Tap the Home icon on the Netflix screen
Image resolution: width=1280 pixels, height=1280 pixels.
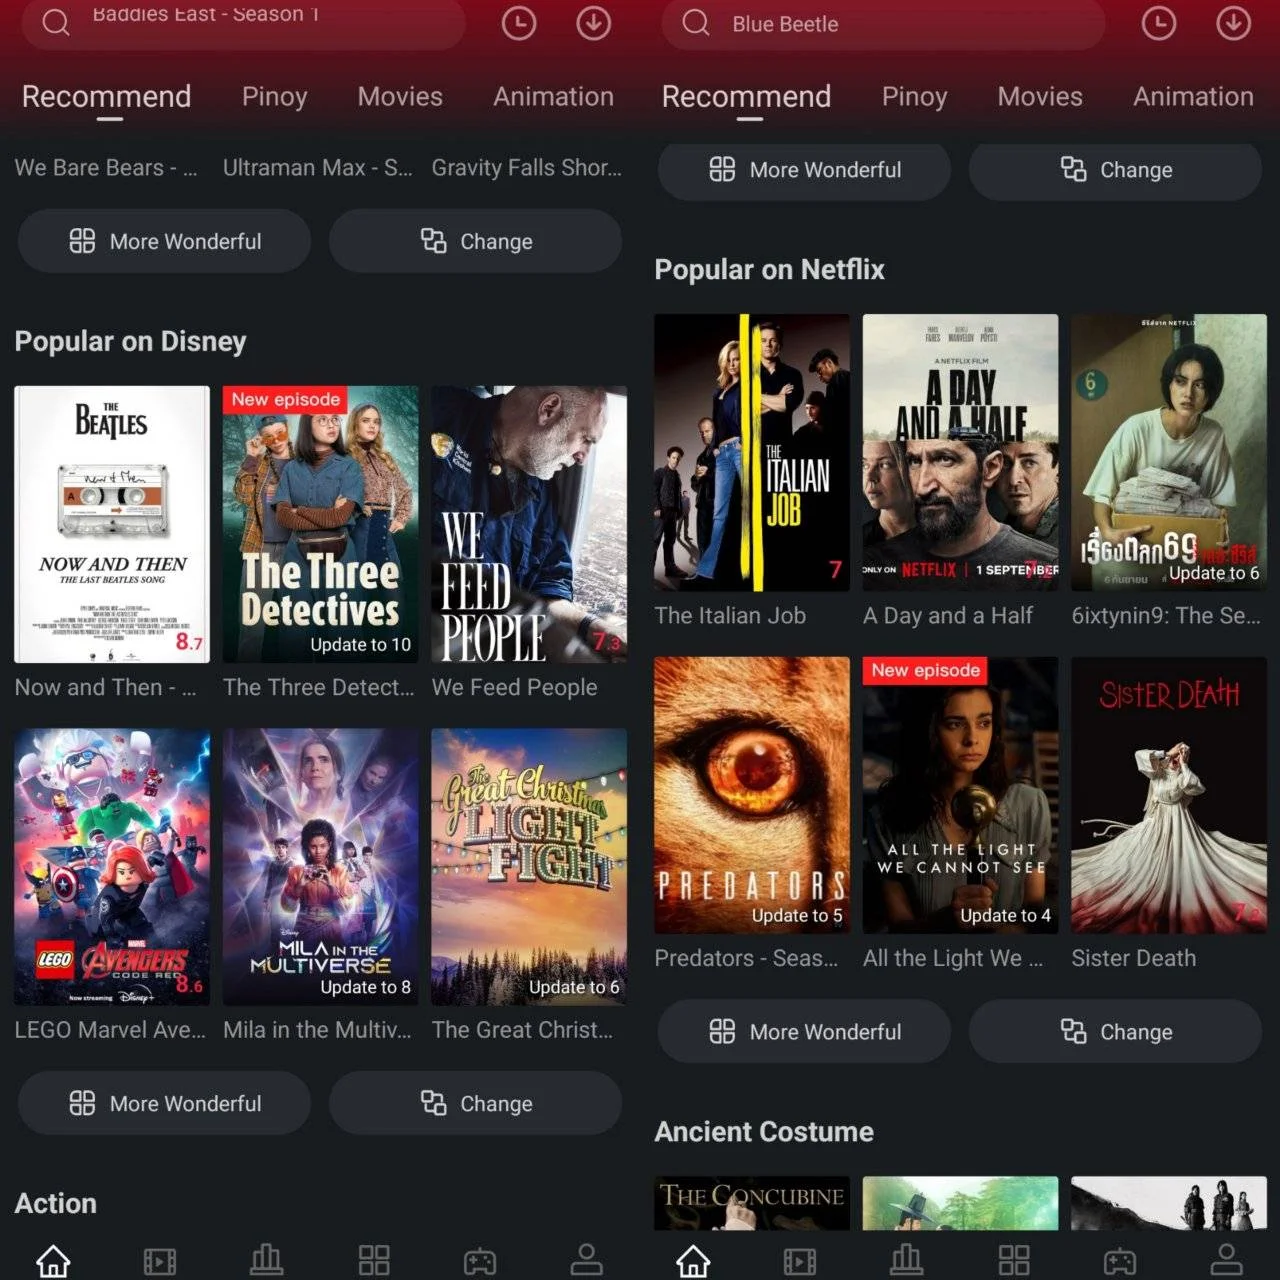(x=693, y=1260)
